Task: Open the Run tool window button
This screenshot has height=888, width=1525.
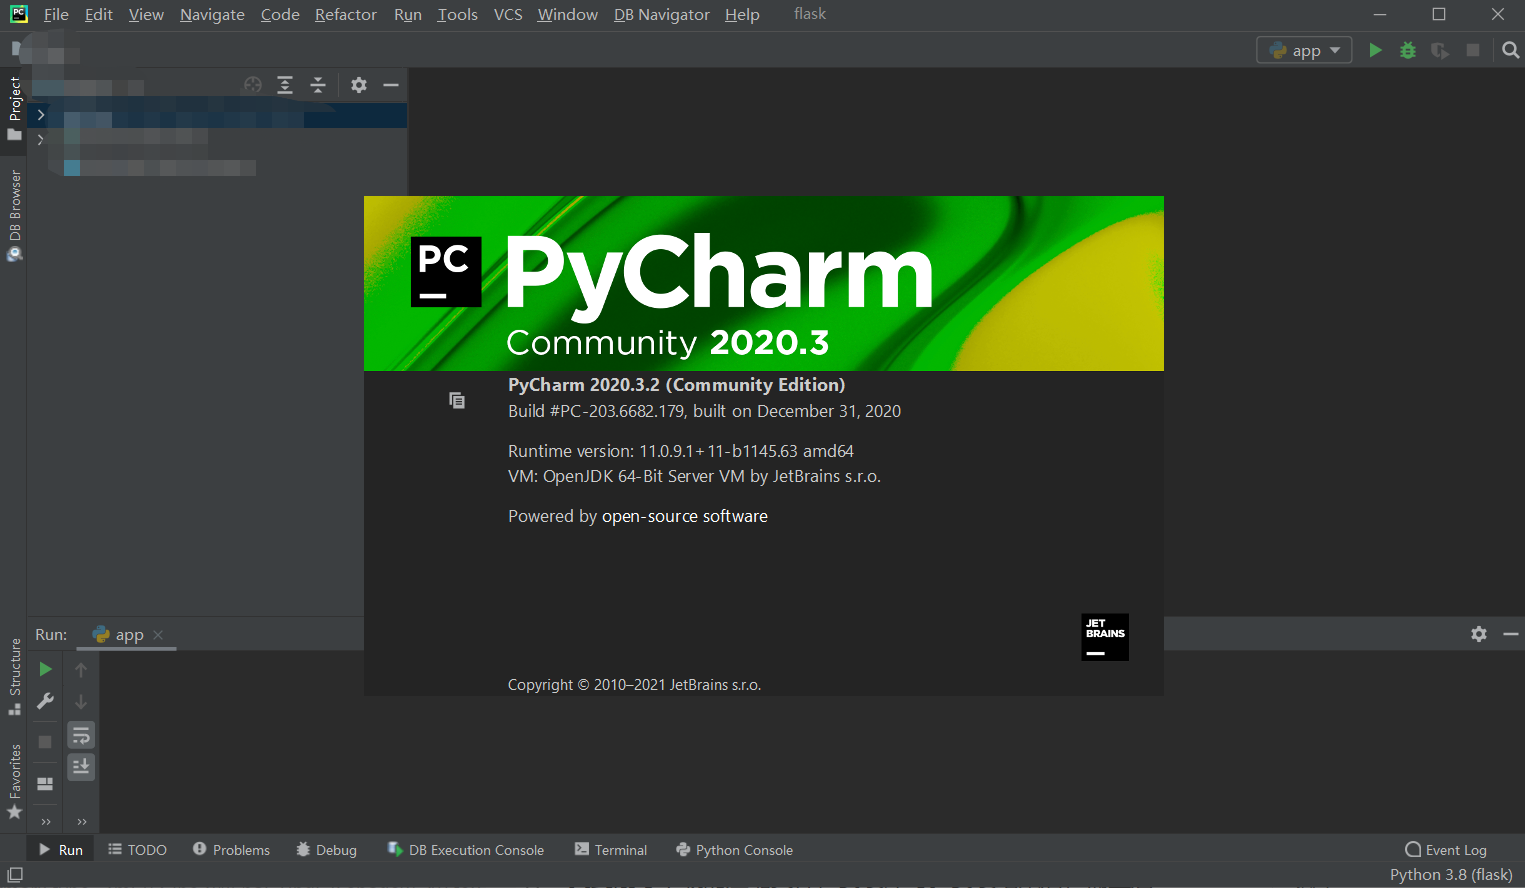Action: (x=60, y=850)
